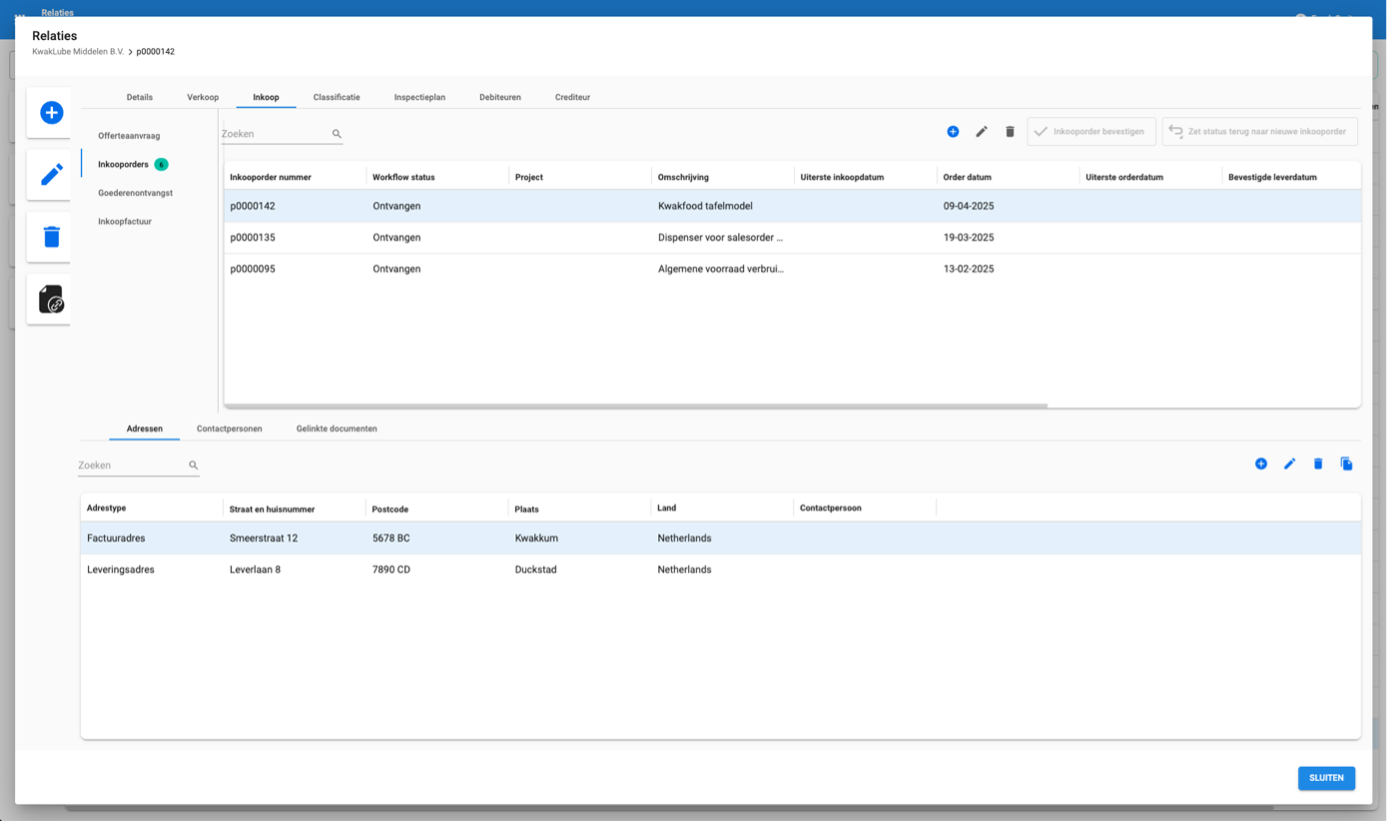Viewport: 1390px width, 825px height.
Task: Click Zet status terug naar nieuwe inkooporder
Action: point(1260,132)
